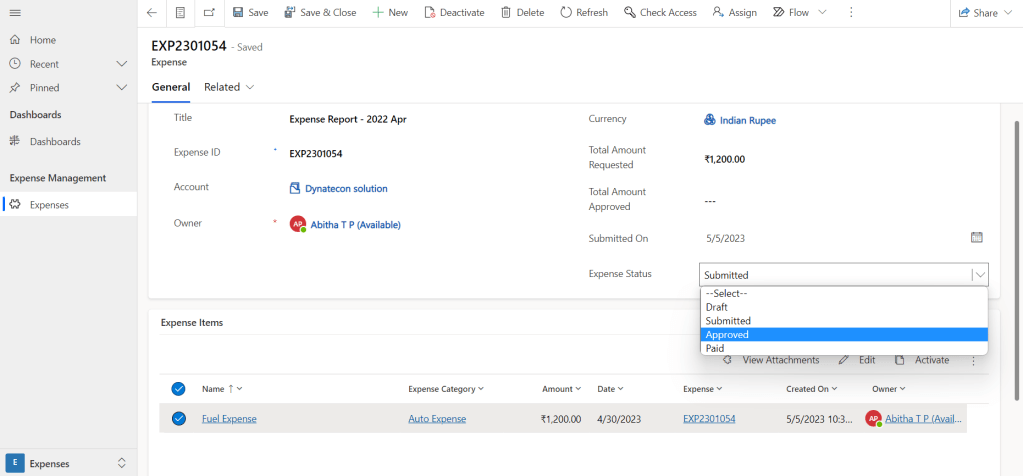1023x476 pixels.
Task: Open the Fuel Expense link
Action: pos(229,419)
